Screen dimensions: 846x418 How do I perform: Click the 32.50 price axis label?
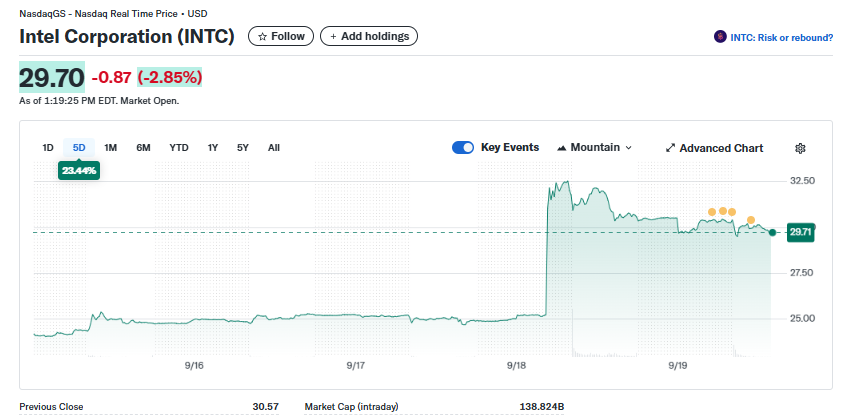pyautogui.click(x=801, y=181)
